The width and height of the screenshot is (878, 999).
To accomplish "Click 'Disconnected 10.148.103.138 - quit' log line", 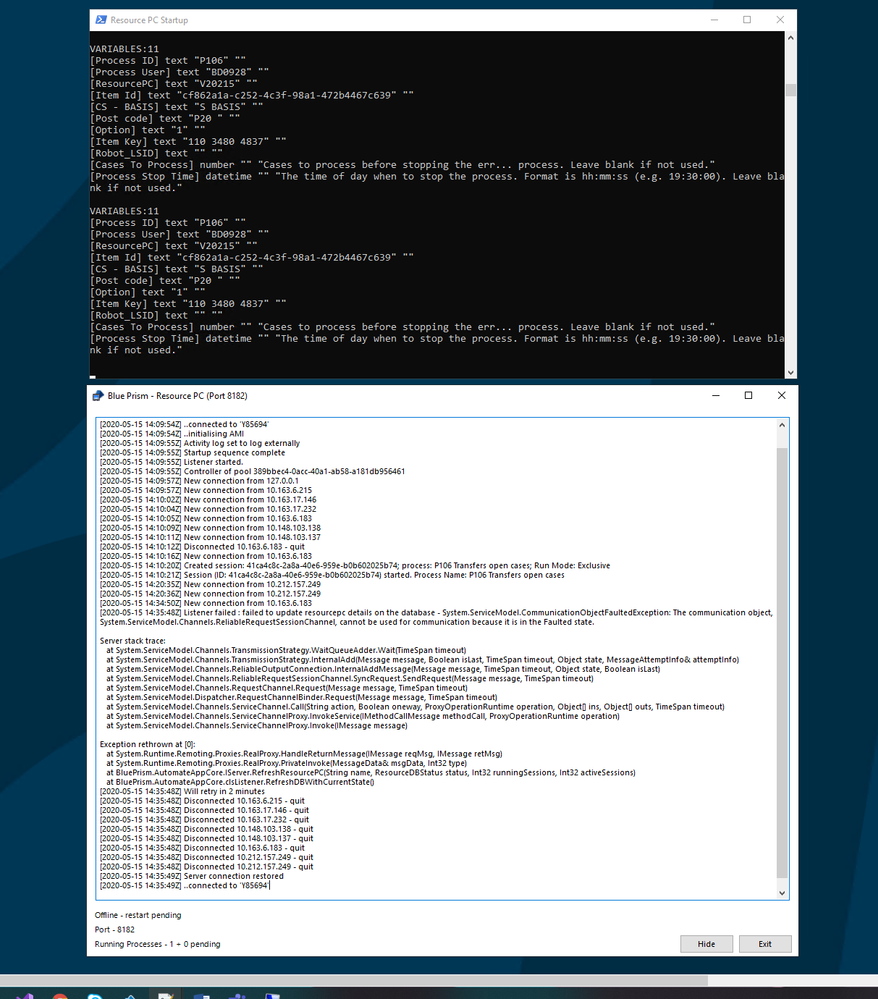I will click(x=206, y=829).
